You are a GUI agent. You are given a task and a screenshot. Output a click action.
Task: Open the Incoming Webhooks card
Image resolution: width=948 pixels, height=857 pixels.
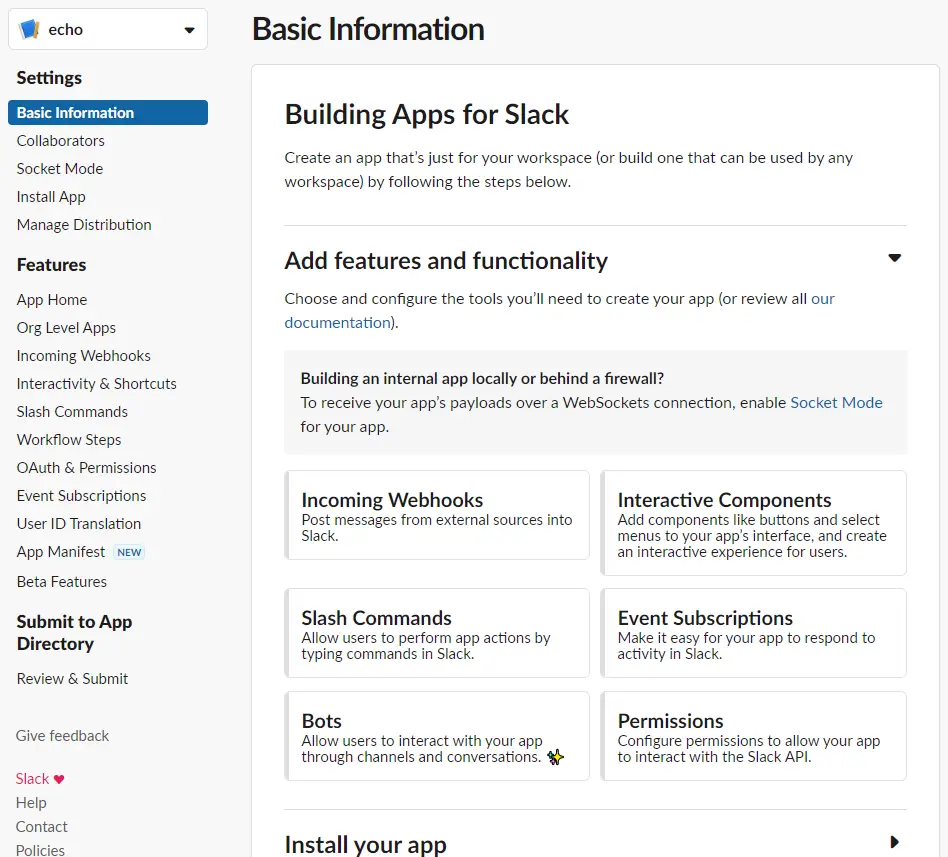click(437, 515)
